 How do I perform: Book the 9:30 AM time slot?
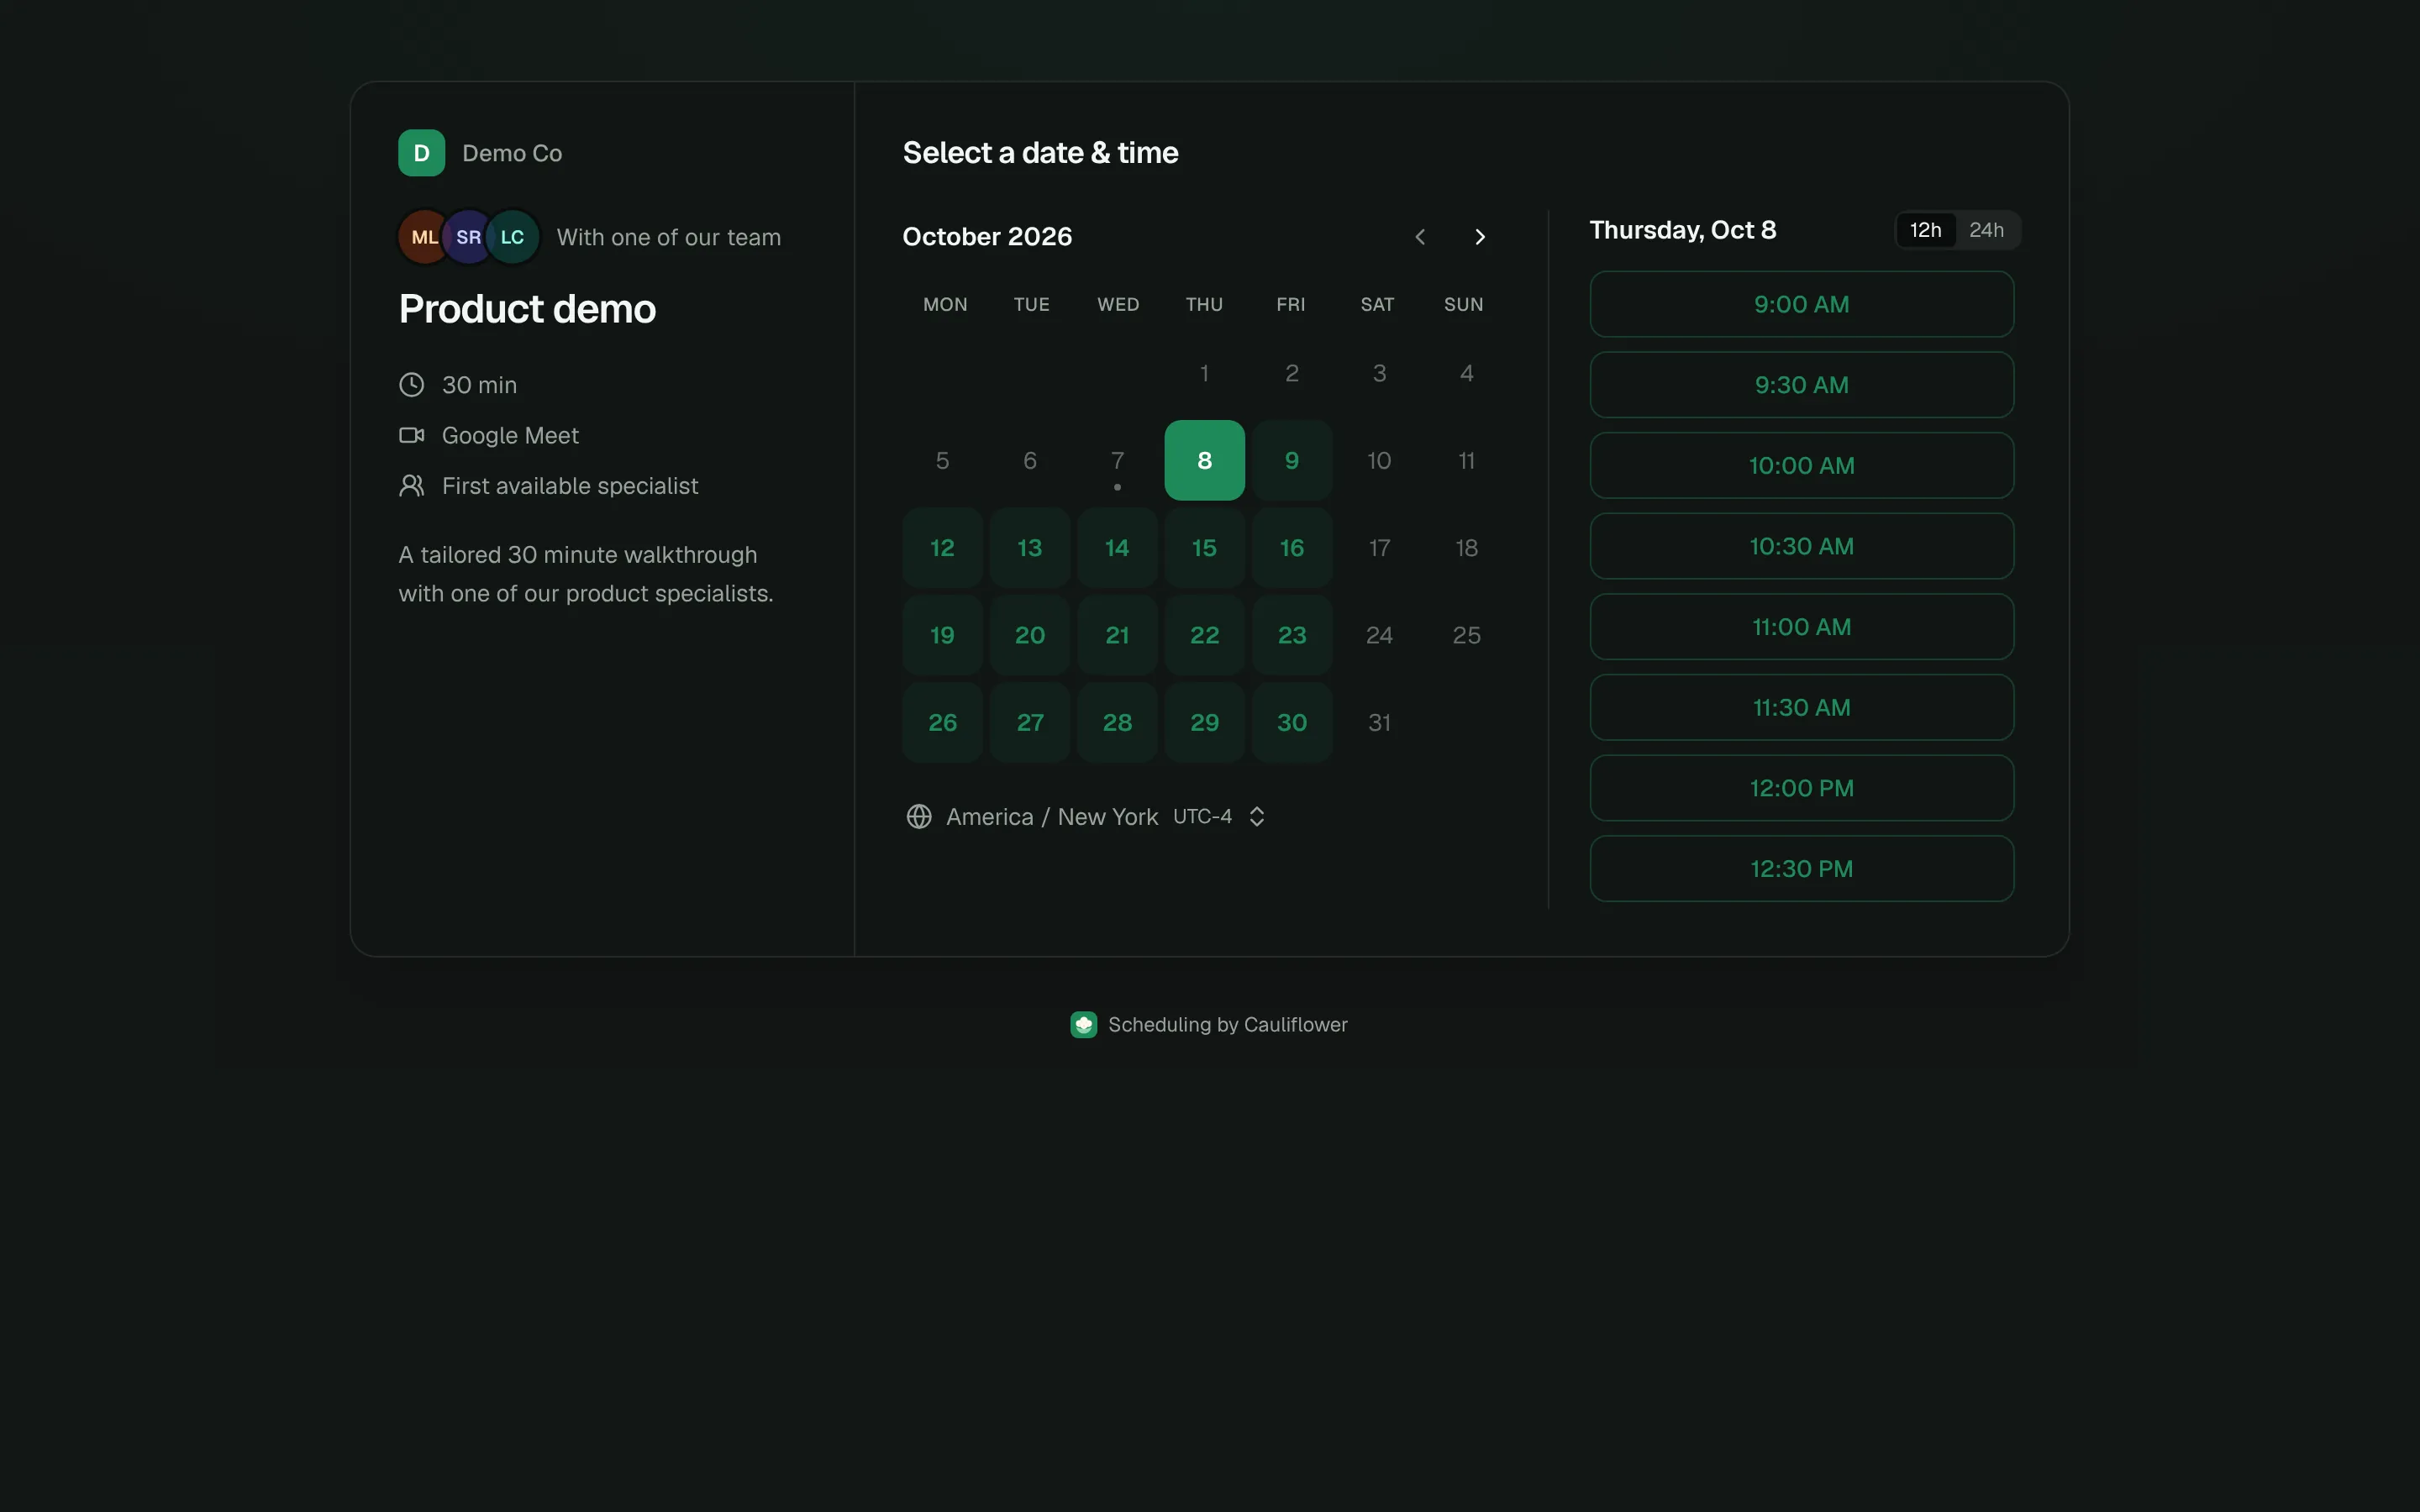(x=1801, y=385)
